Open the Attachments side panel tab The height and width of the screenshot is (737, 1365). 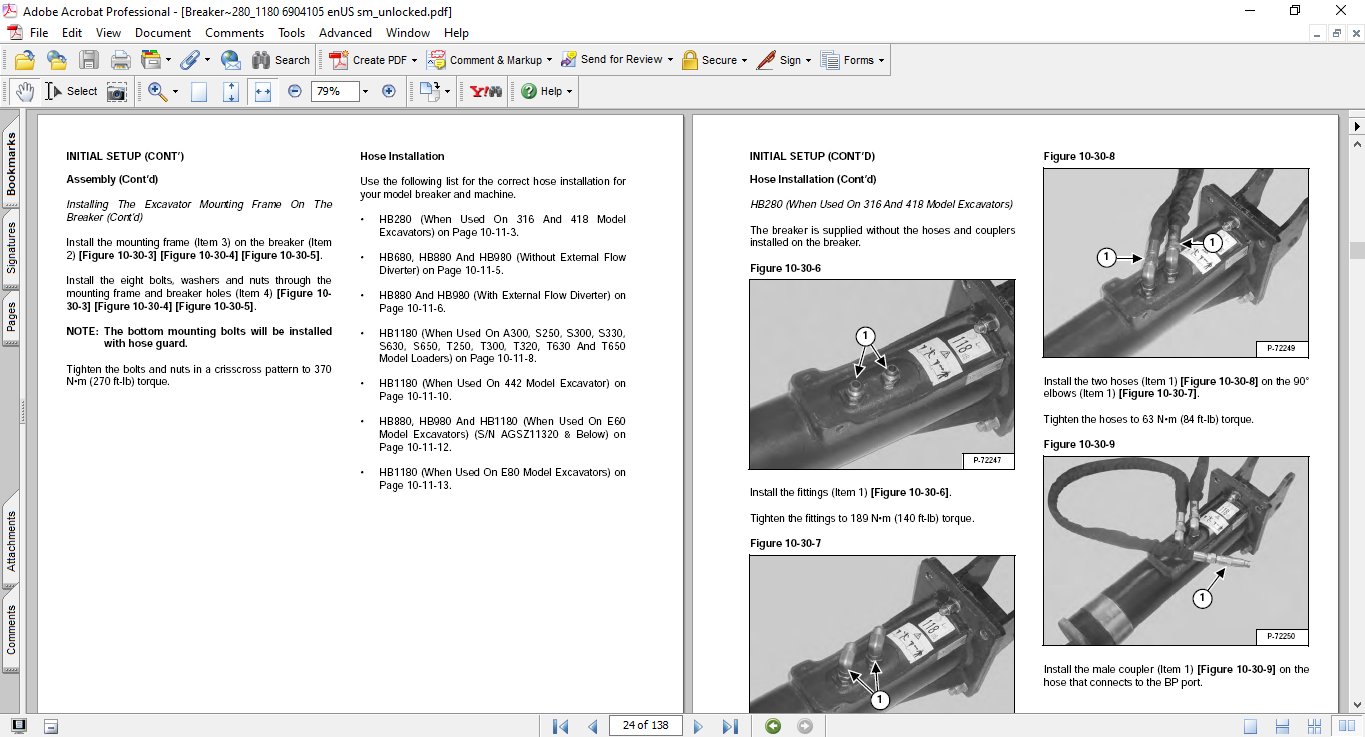[11, 541]
